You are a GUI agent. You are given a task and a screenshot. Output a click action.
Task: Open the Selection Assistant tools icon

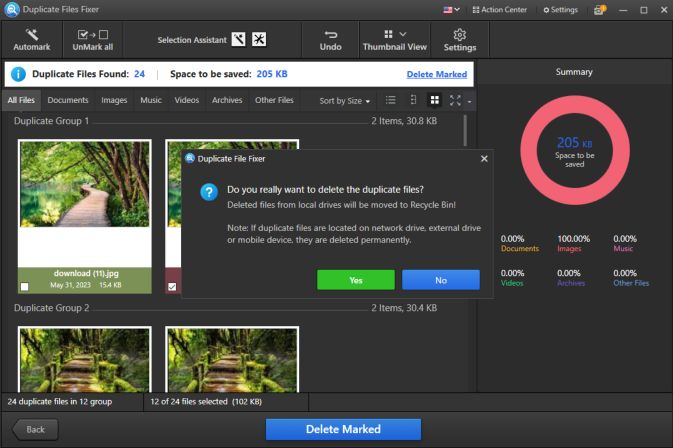click(259, 39)
